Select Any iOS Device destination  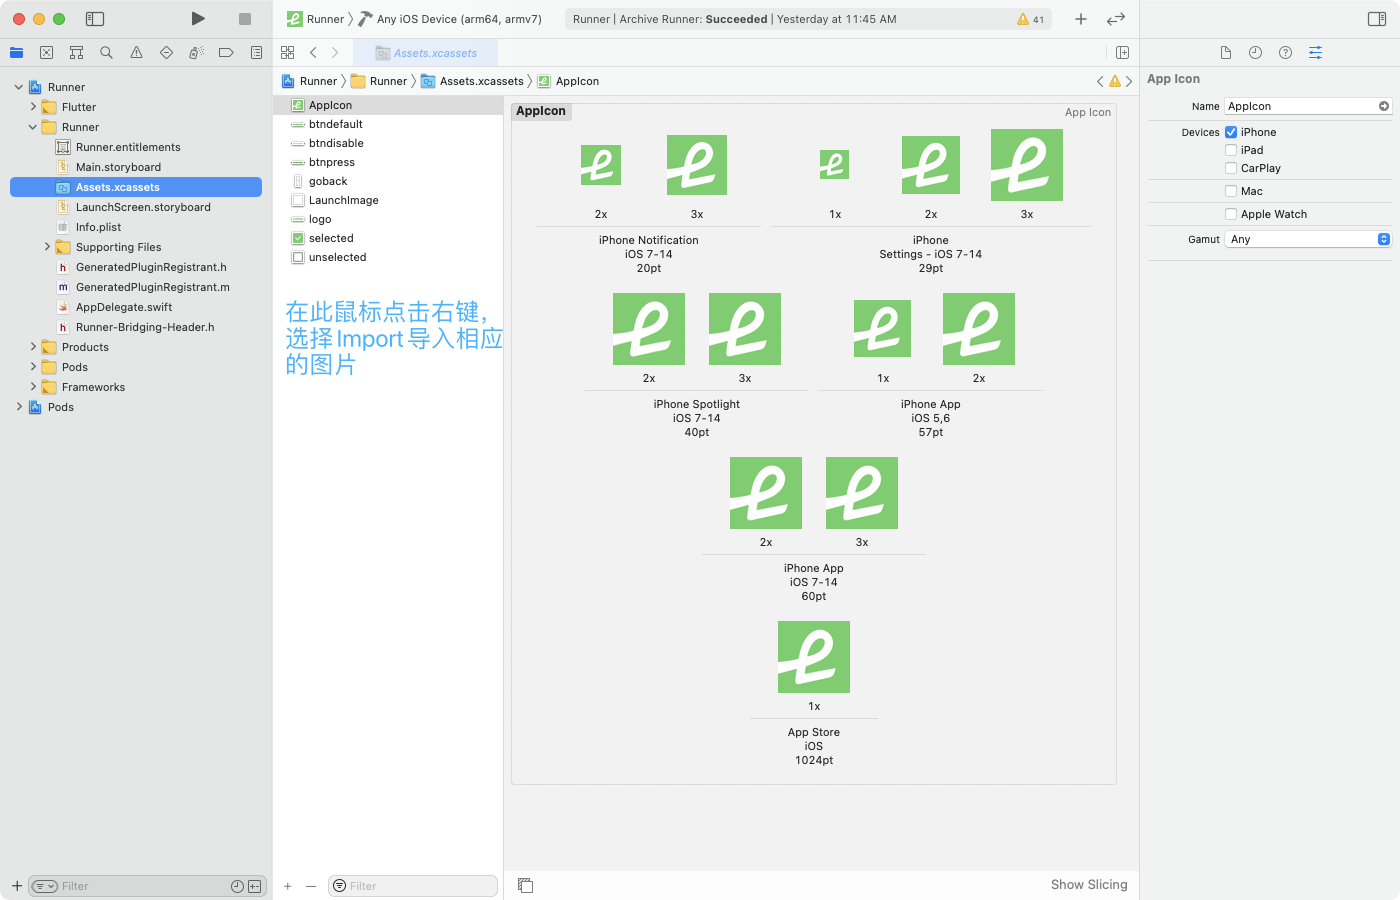click(450, 19)
